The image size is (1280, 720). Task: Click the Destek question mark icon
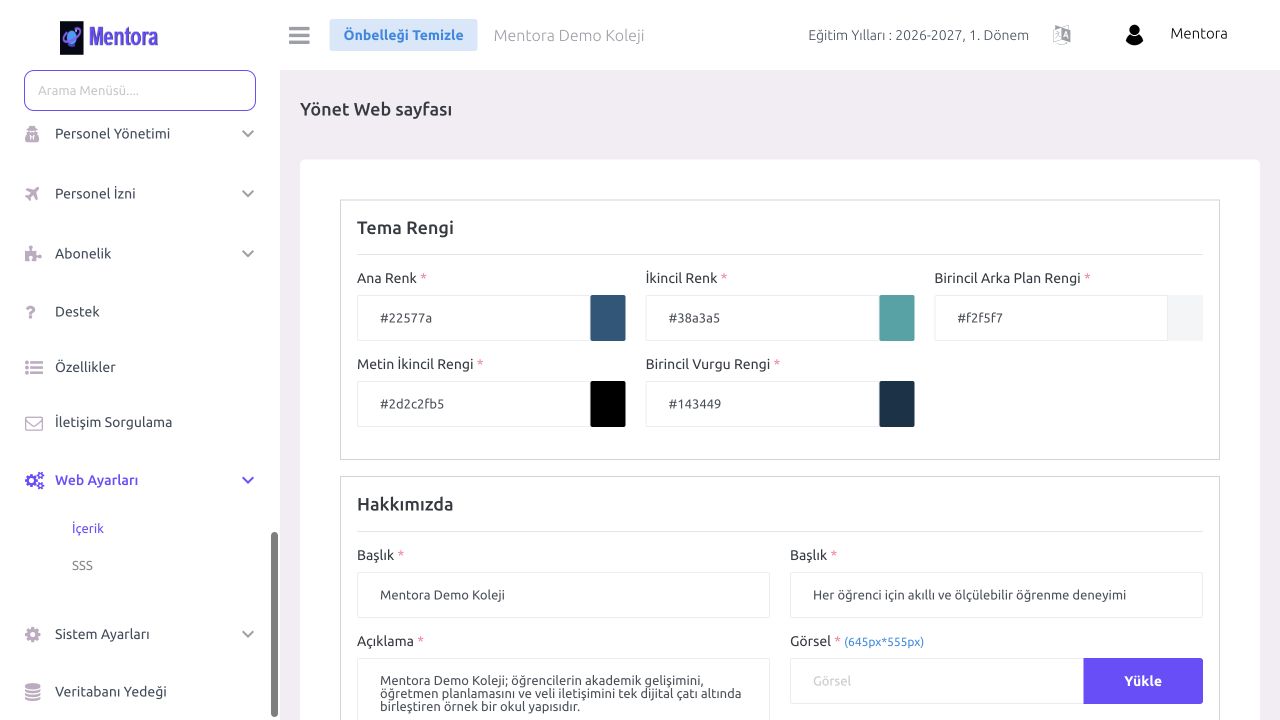tap(31, 312)
